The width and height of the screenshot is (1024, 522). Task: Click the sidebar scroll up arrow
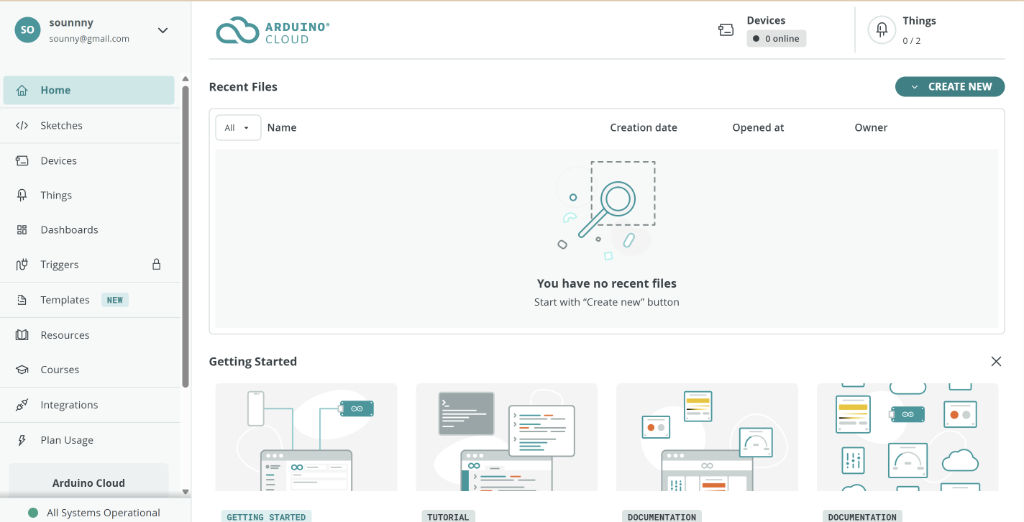(x=185, y=79)
